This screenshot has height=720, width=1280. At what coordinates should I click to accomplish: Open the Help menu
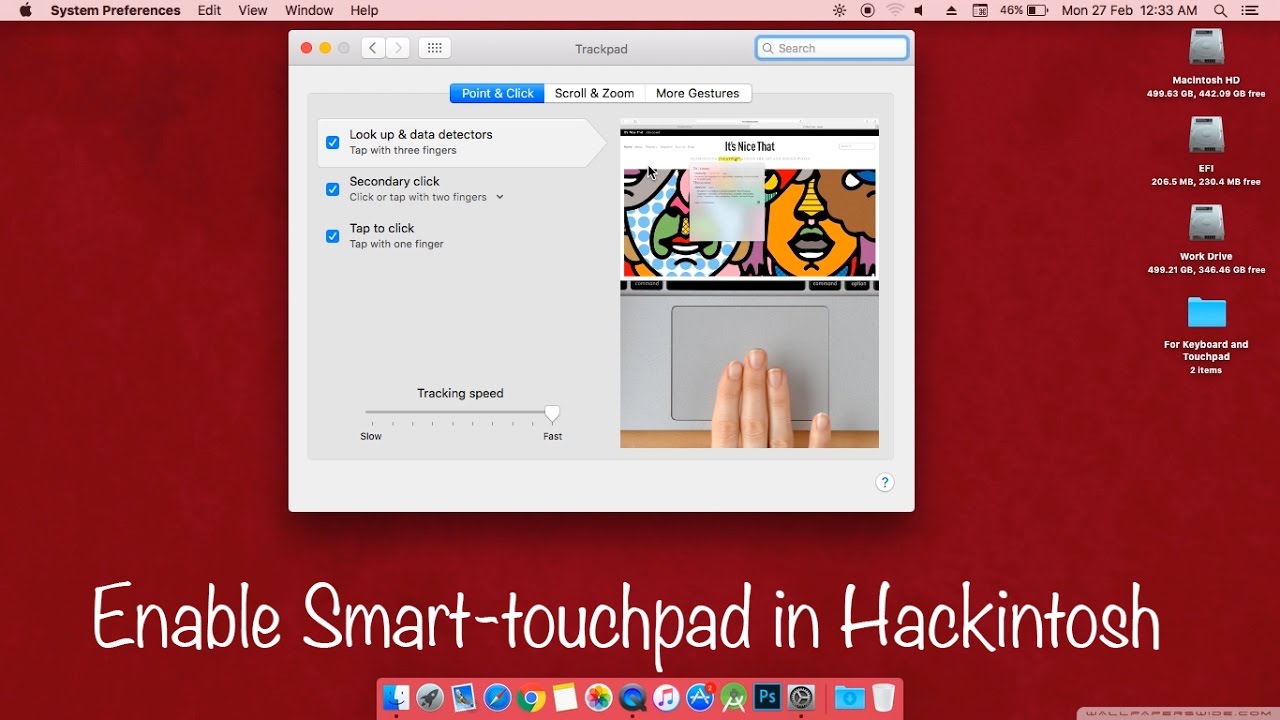pos(364,10)
